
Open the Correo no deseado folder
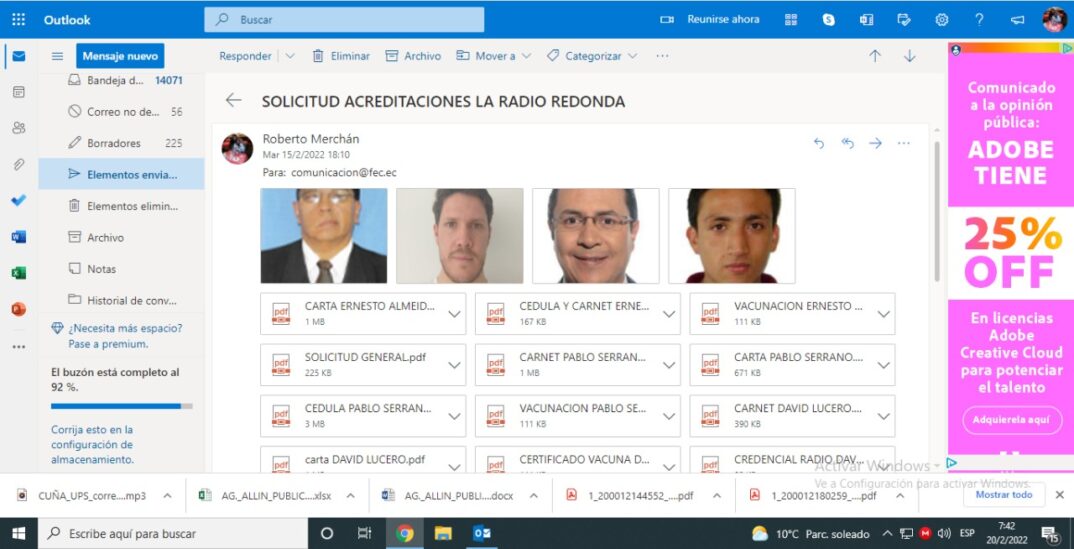click(x=121, y=112)
